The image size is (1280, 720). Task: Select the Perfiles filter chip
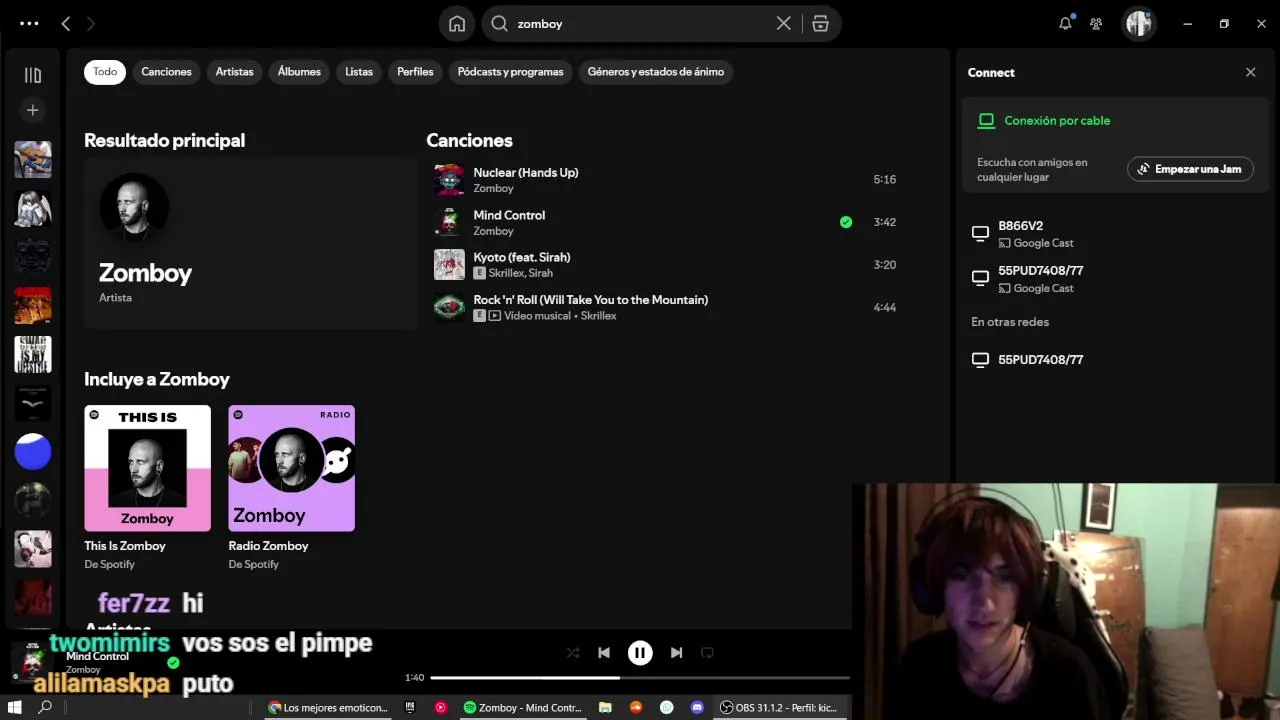[x=415, y=72]
